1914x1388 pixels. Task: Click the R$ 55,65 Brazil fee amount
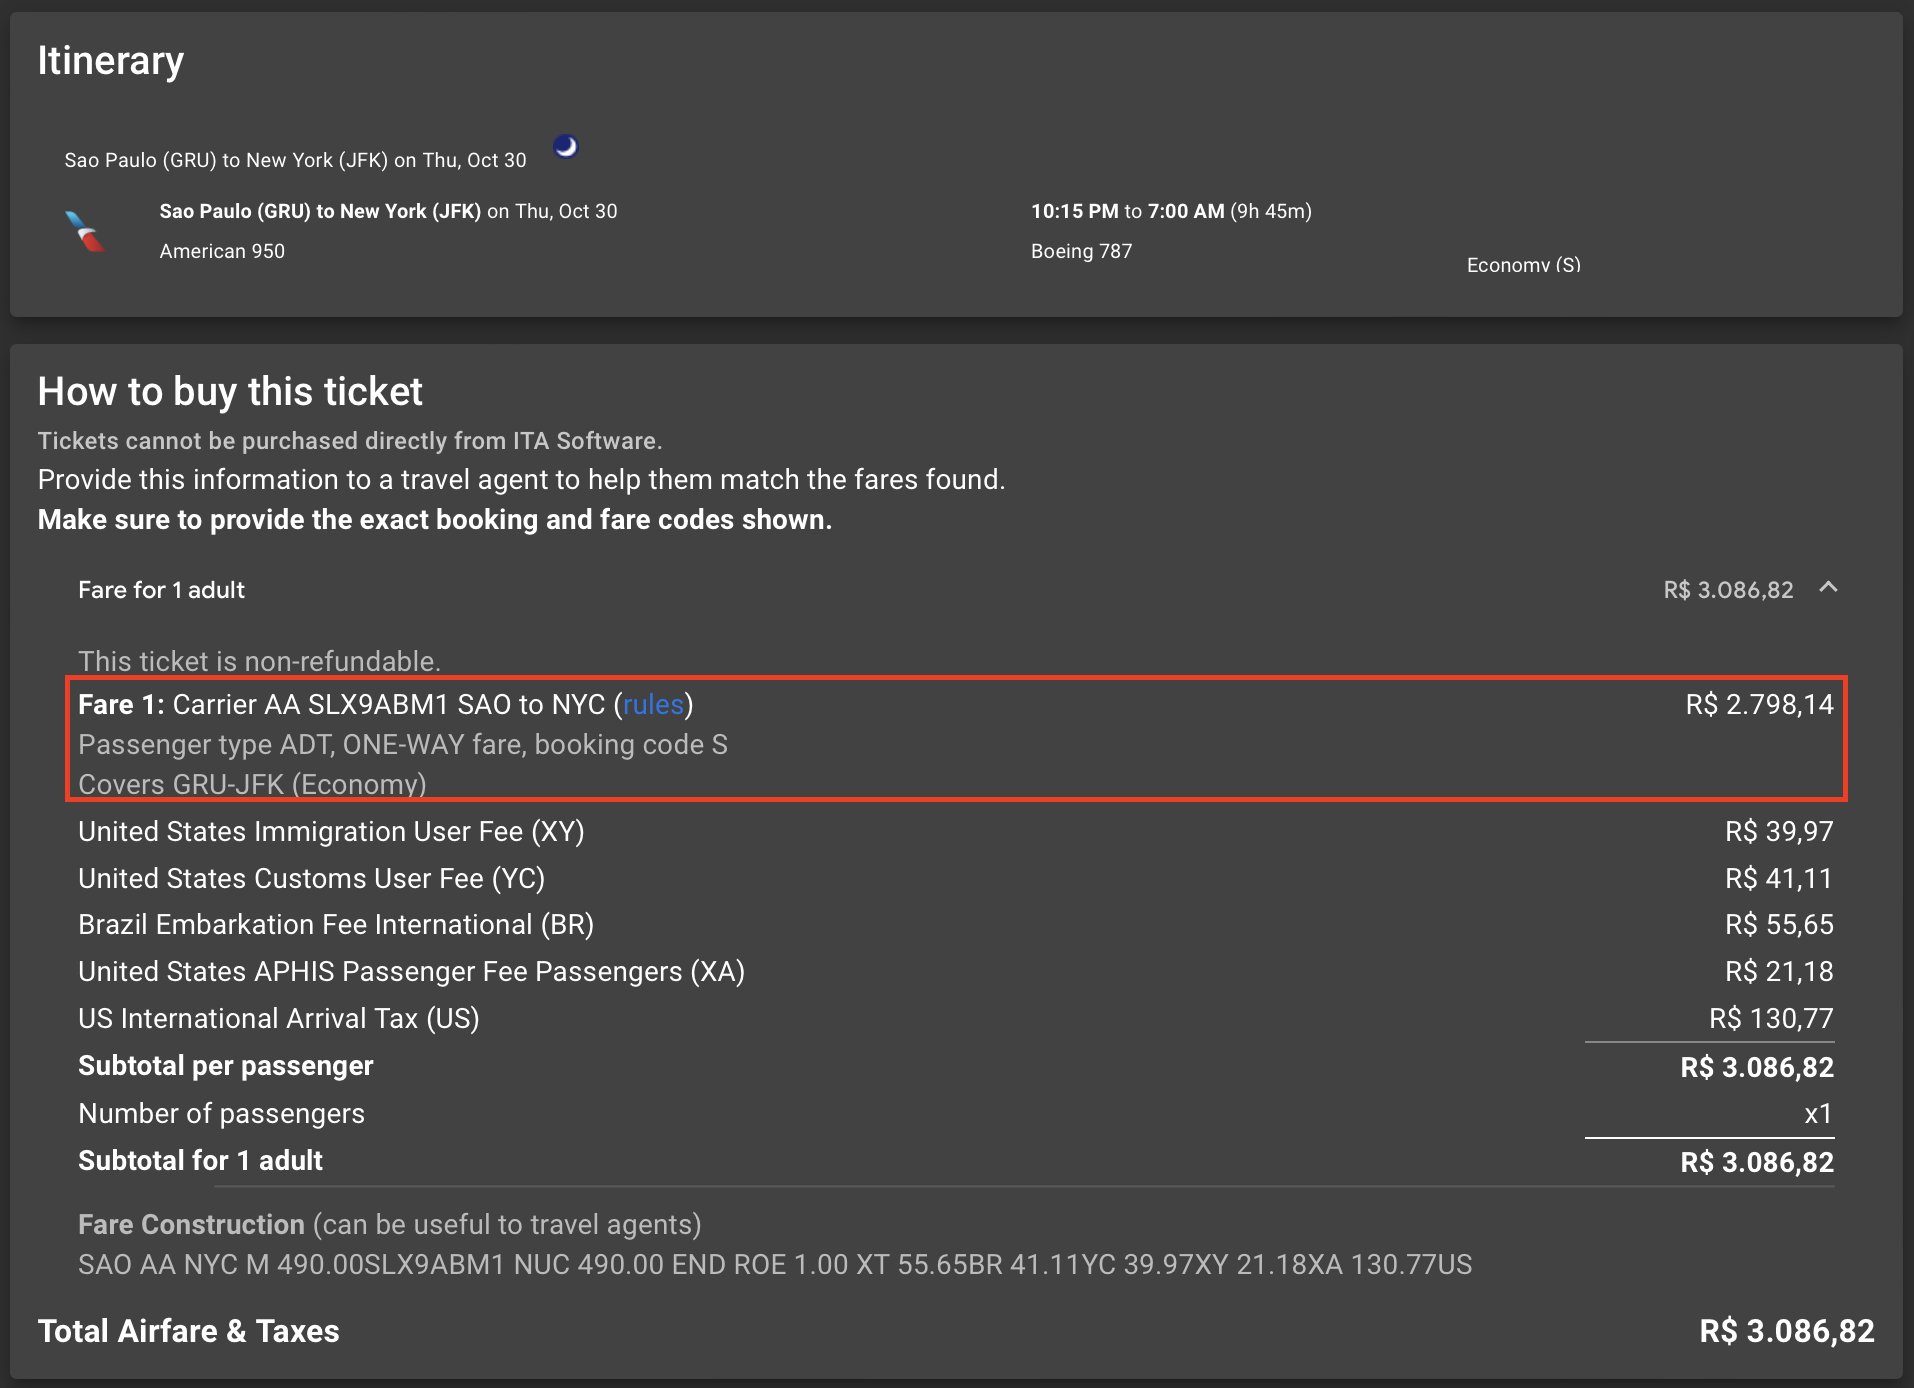pos(1779,924)
